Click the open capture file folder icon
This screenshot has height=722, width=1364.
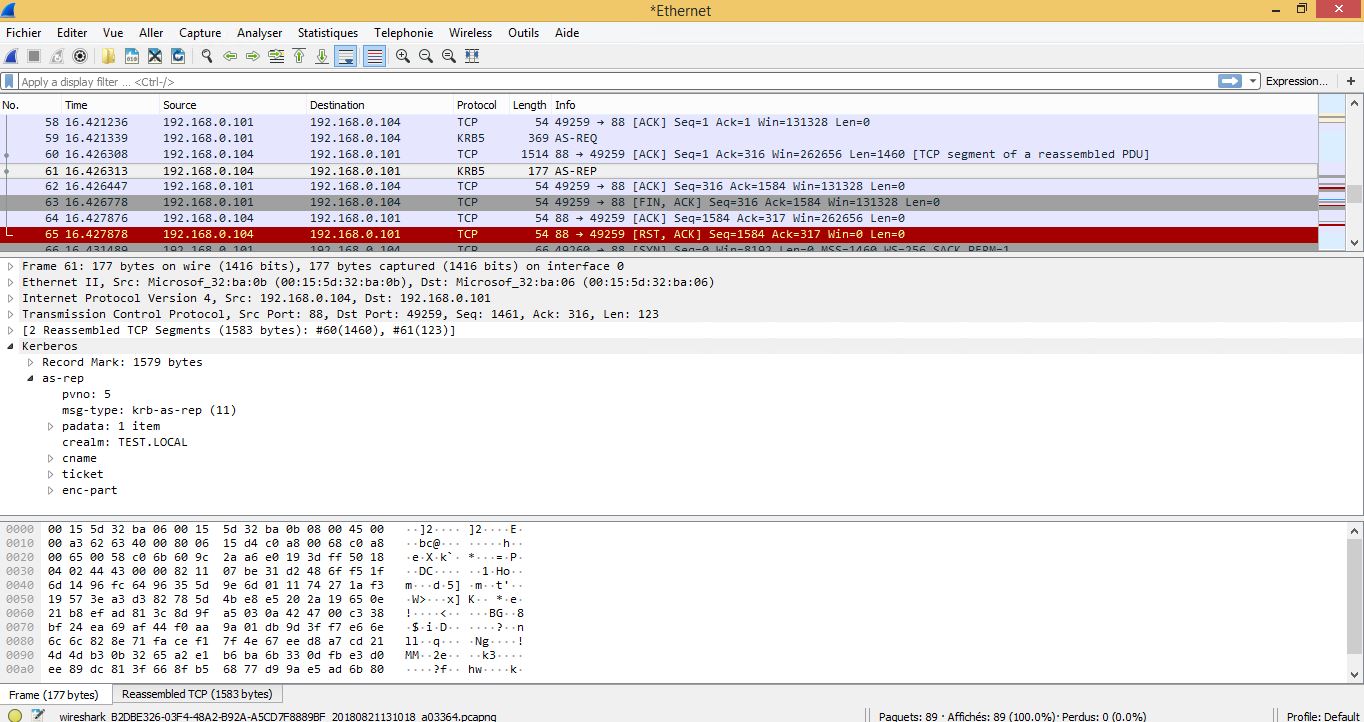tap(108, 57)
